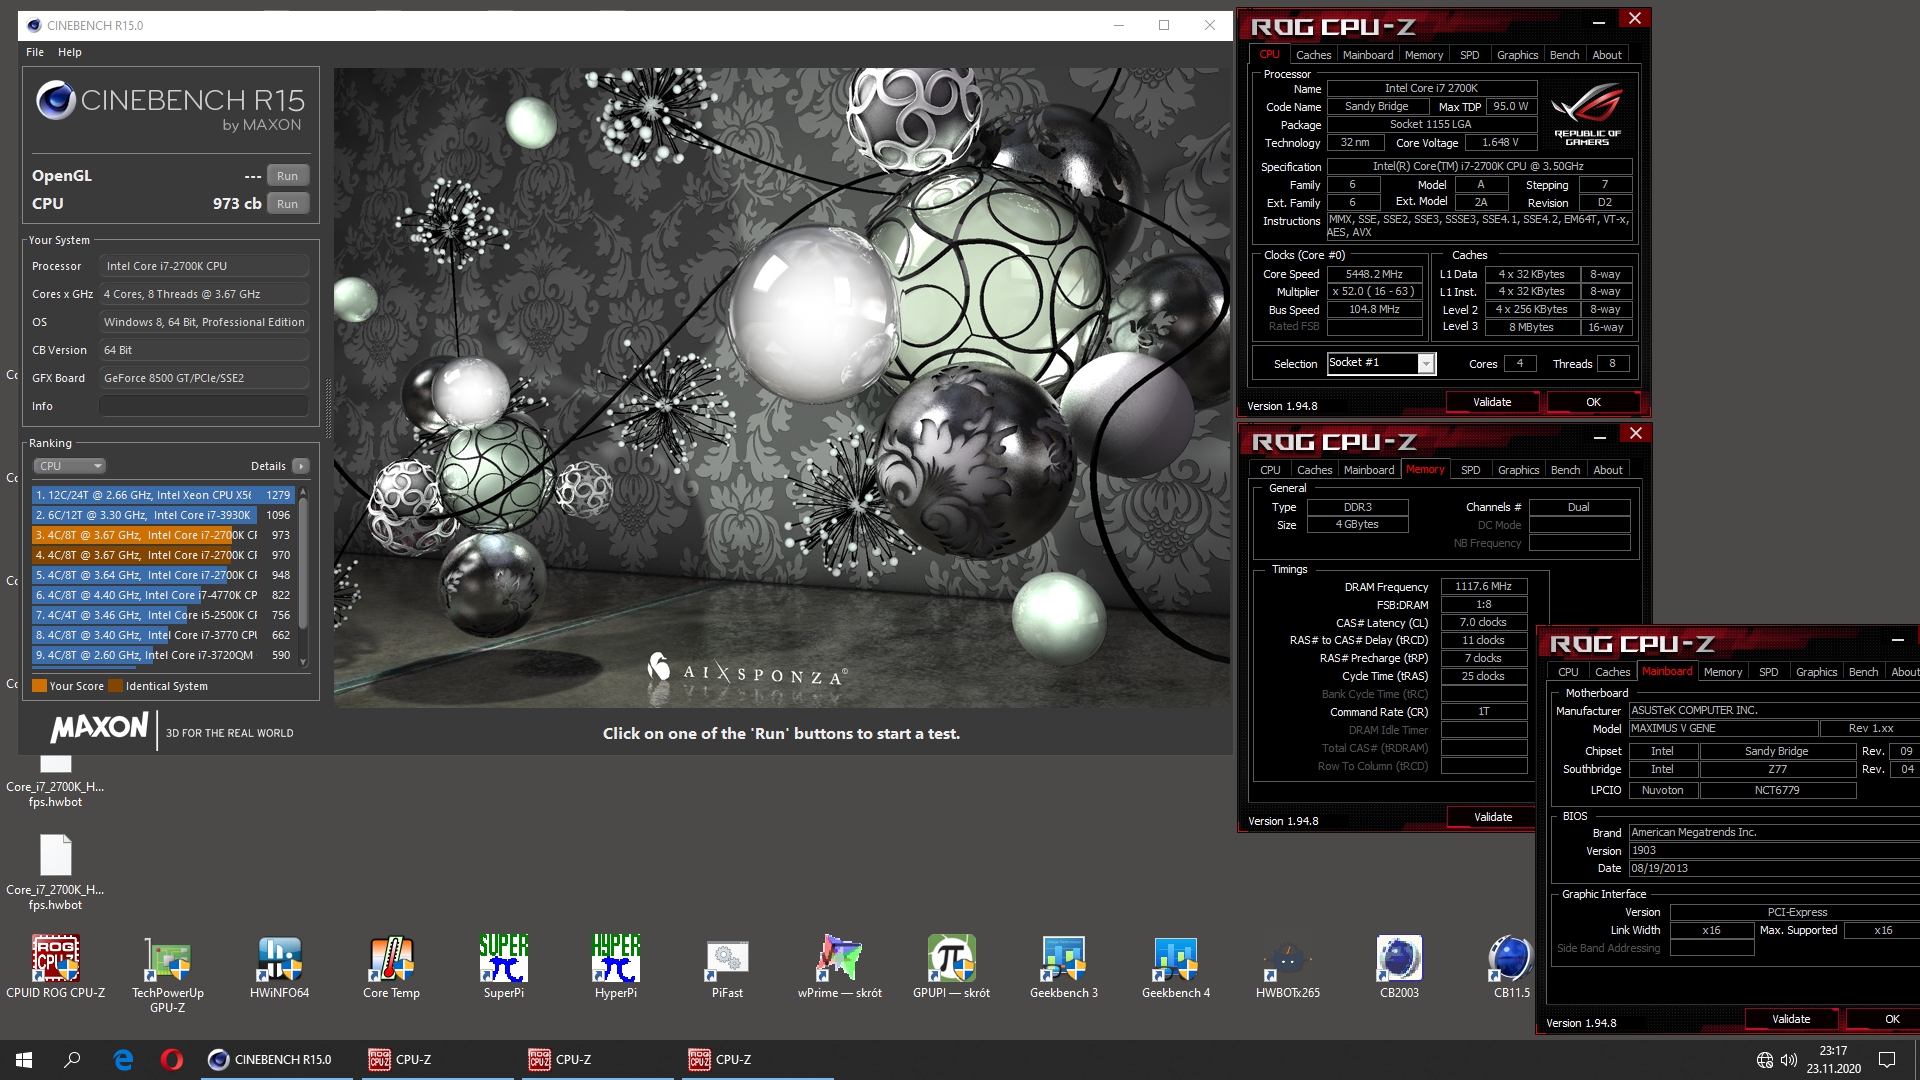Open Socket #1 selection dropdown in CPU-Z
This screenshot has height=1080, width=1920.
(x=1382, y=363)
